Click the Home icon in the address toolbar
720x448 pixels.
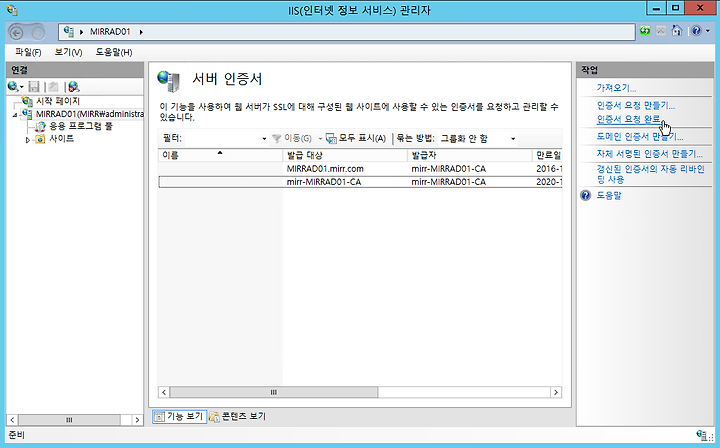click(x=677, y=31)
